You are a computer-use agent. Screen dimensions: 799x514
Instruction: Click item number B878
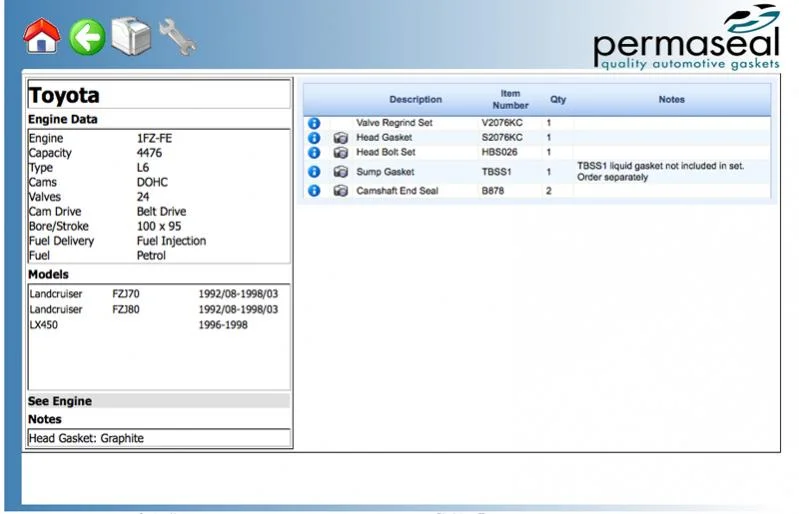[x=493, y=191]
